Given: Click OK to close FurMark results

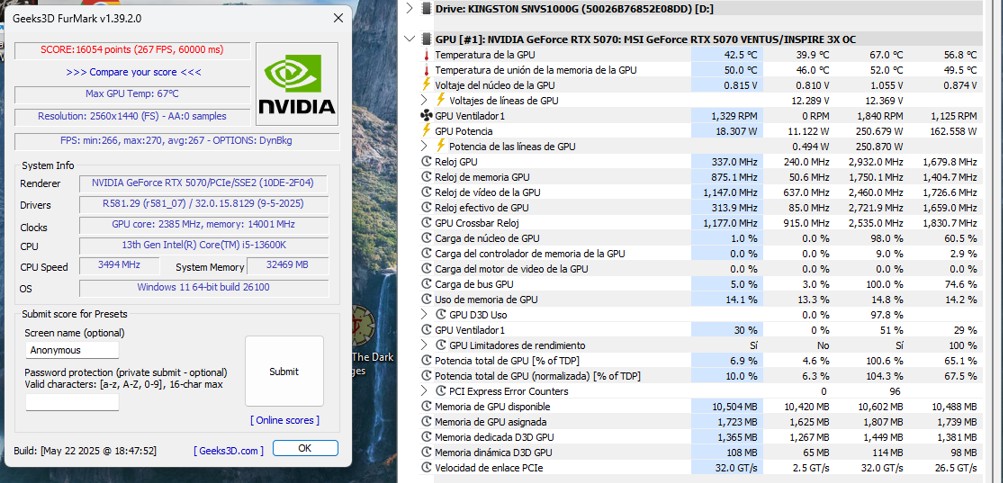Looking at the screenshot, I should point(305,448).
